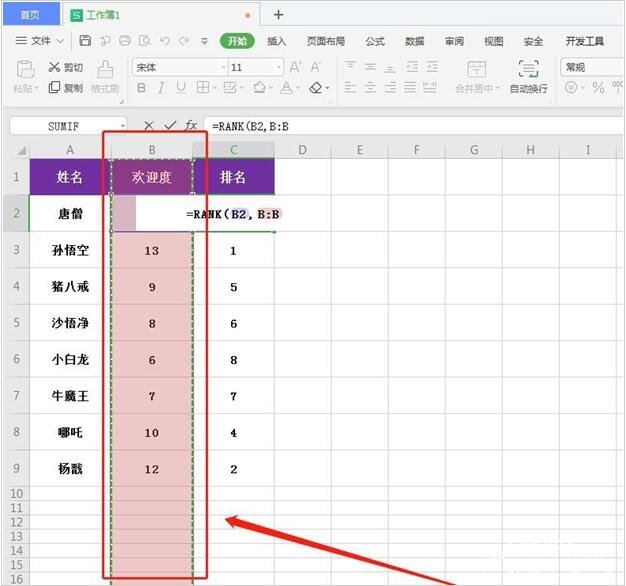Toggle middle vertical alignment

[370, 67]
